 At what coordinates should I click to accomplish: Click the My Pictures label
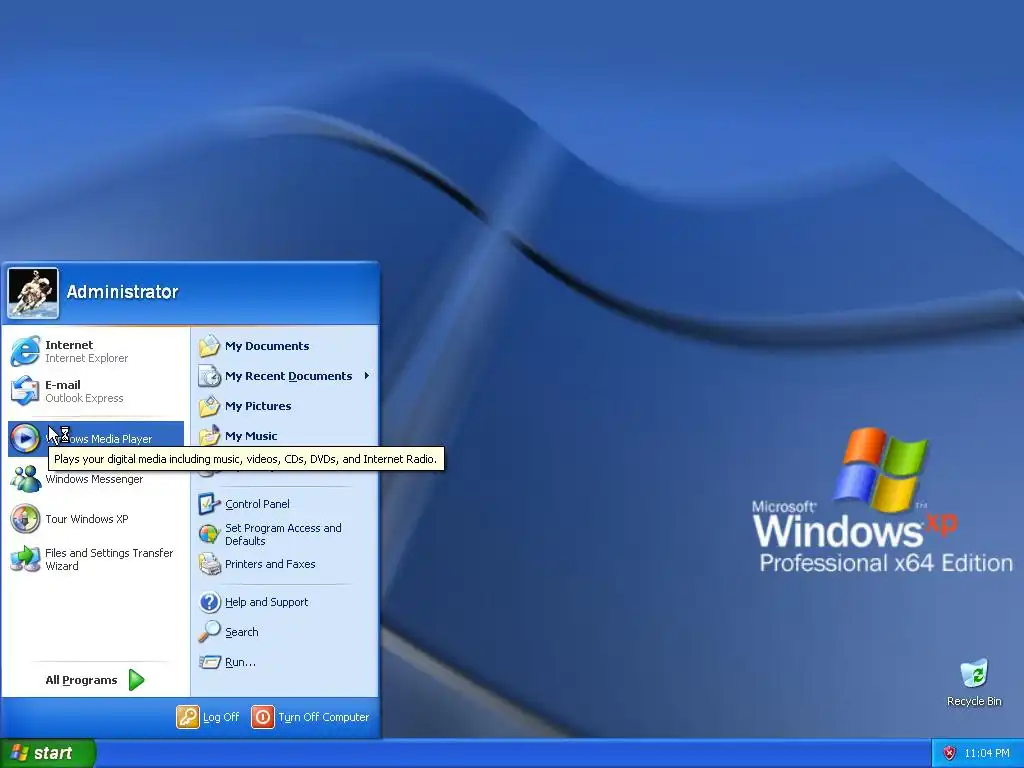(x=258, y=406)
